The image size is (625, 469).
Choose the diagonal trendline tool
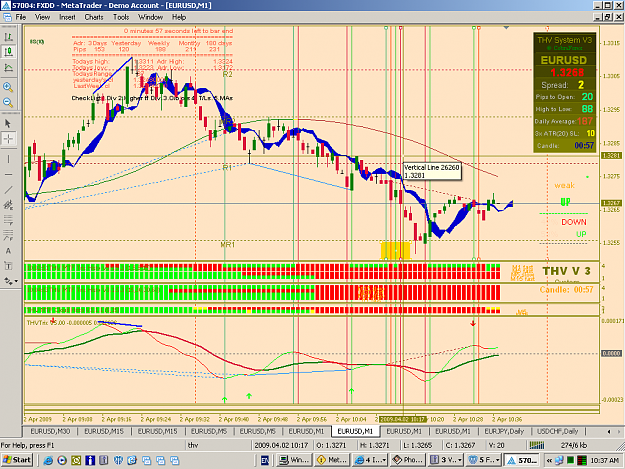pos(8,190)
